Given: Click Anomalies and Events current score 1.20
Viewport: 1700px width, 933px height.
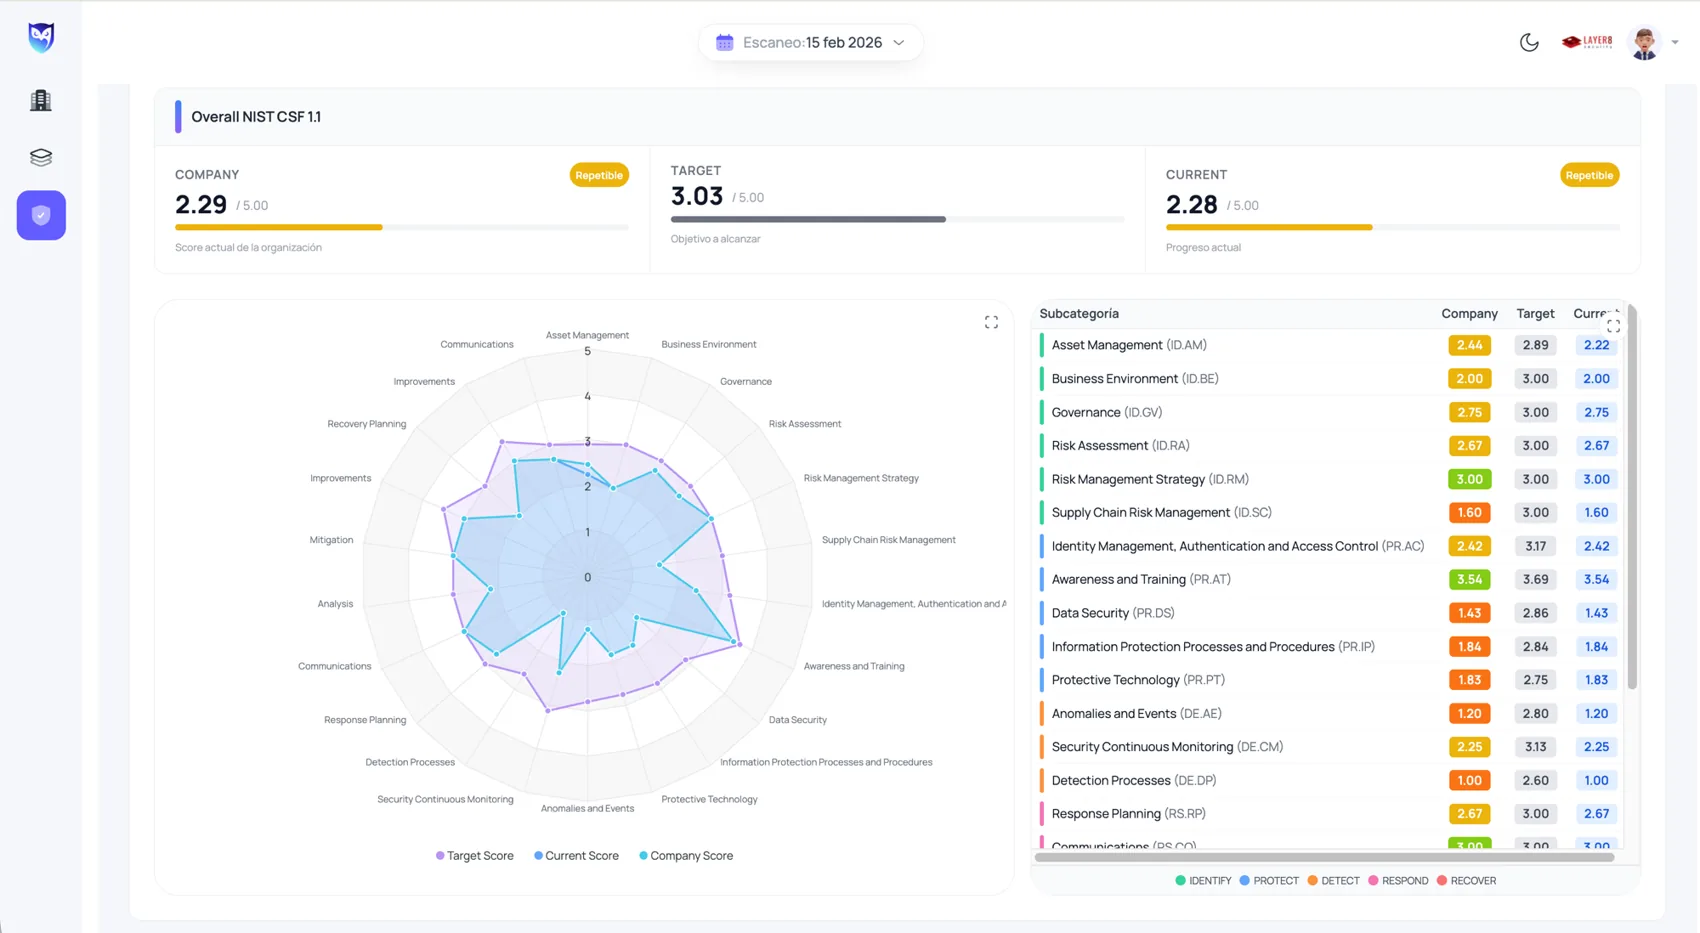Looking at the screenshot, I should click(1596, 714).
